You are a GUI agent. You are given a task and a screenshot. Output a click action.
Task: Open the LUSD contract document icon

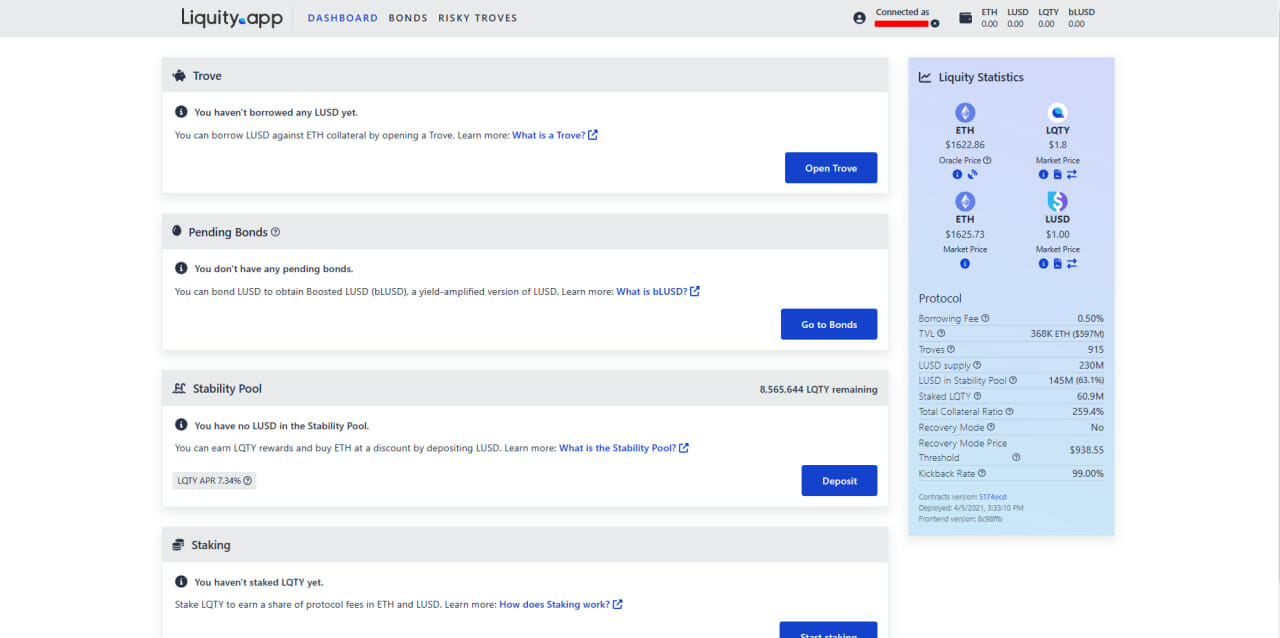1057,264
